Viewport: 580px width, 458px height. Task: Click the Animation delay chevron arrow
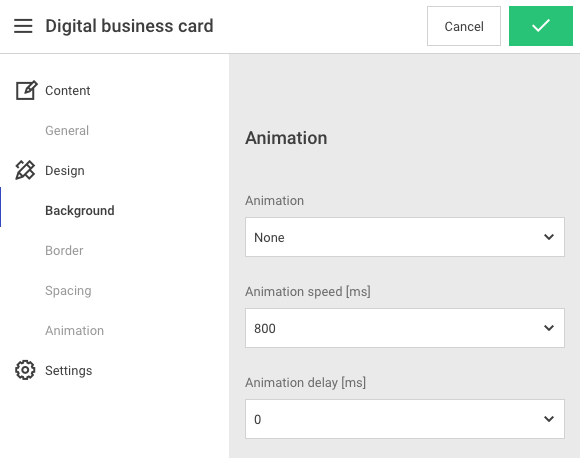click(x=549, y=419)
